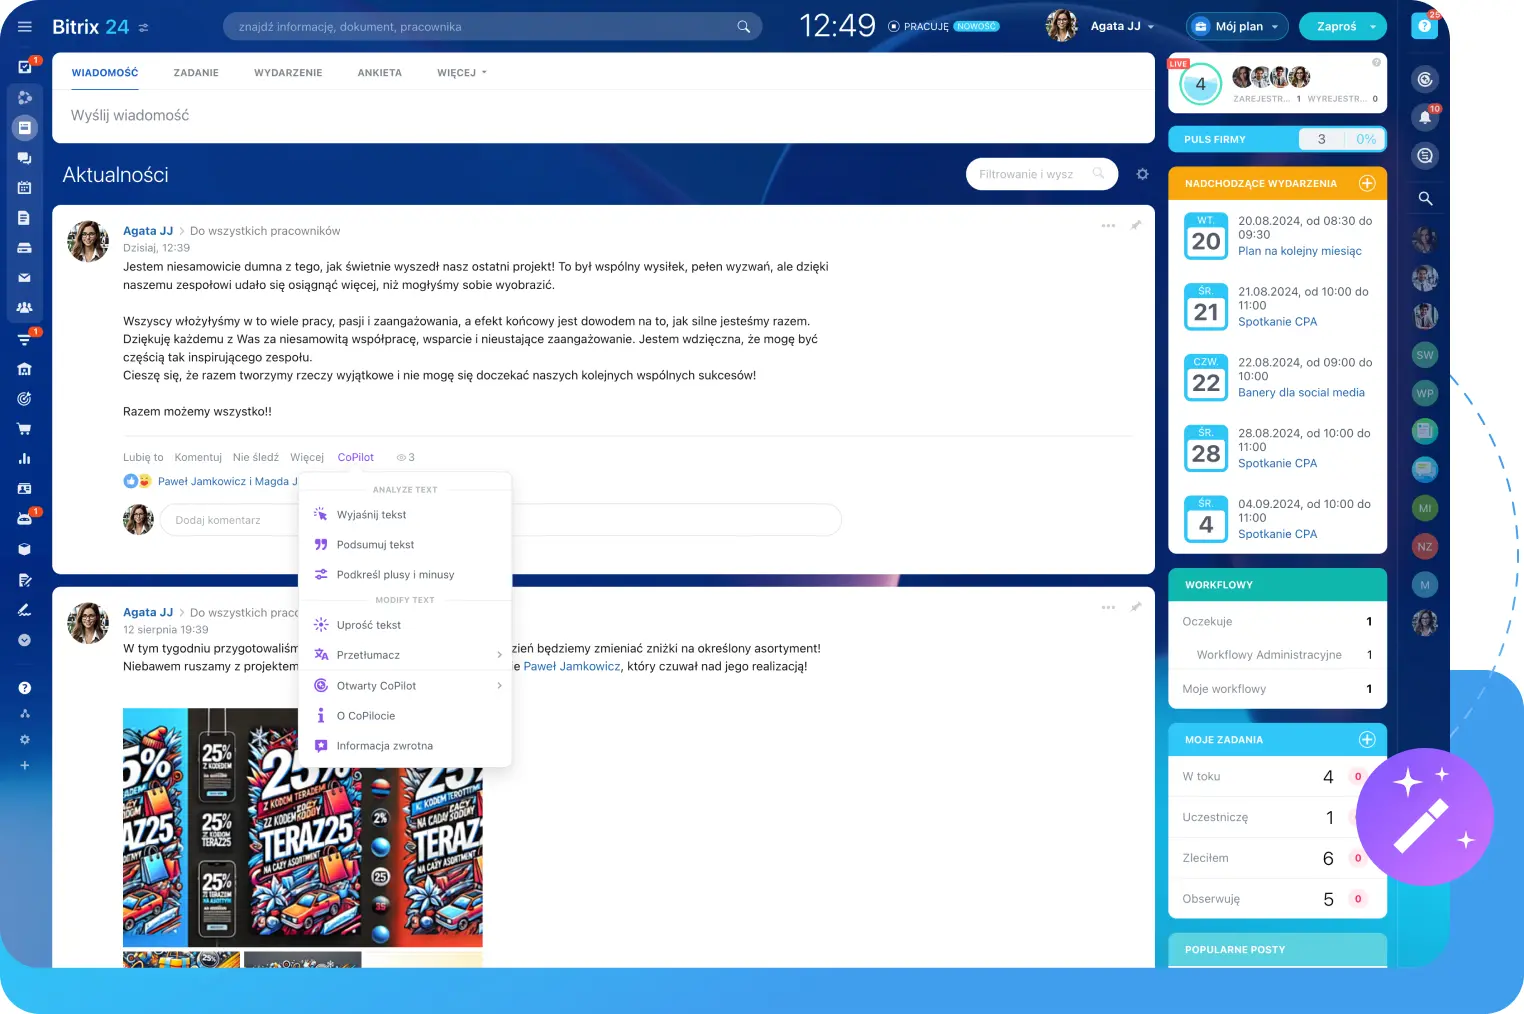The image size is (1524, 1014).
Task: Open the Plan na kolejny miesiąc event
Action: point(1299,252)
